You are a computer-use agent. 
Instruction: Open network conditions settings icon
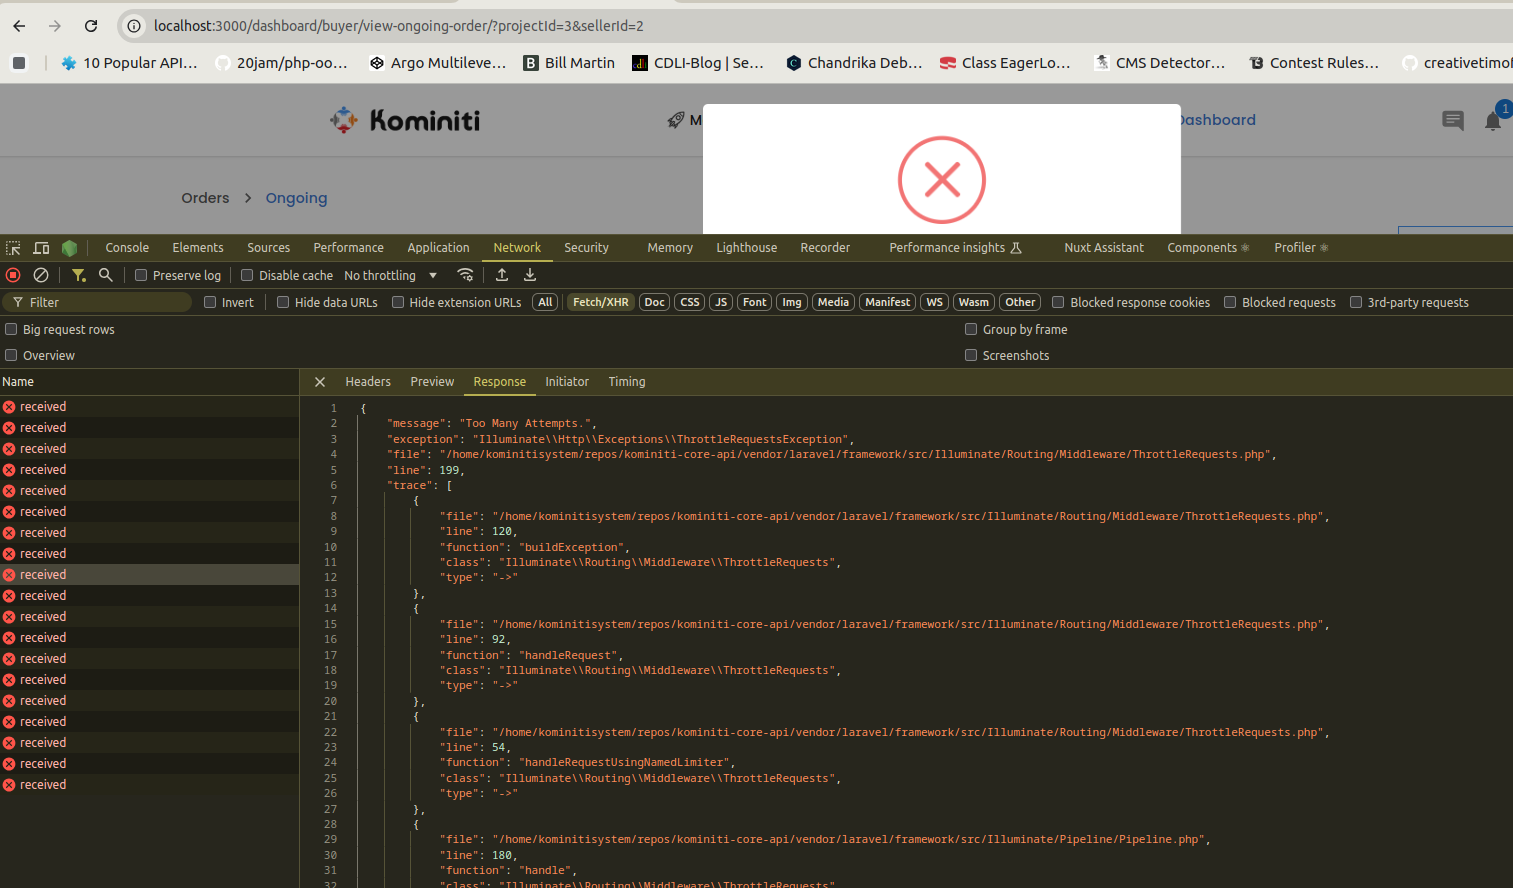(x=465, y=275)
